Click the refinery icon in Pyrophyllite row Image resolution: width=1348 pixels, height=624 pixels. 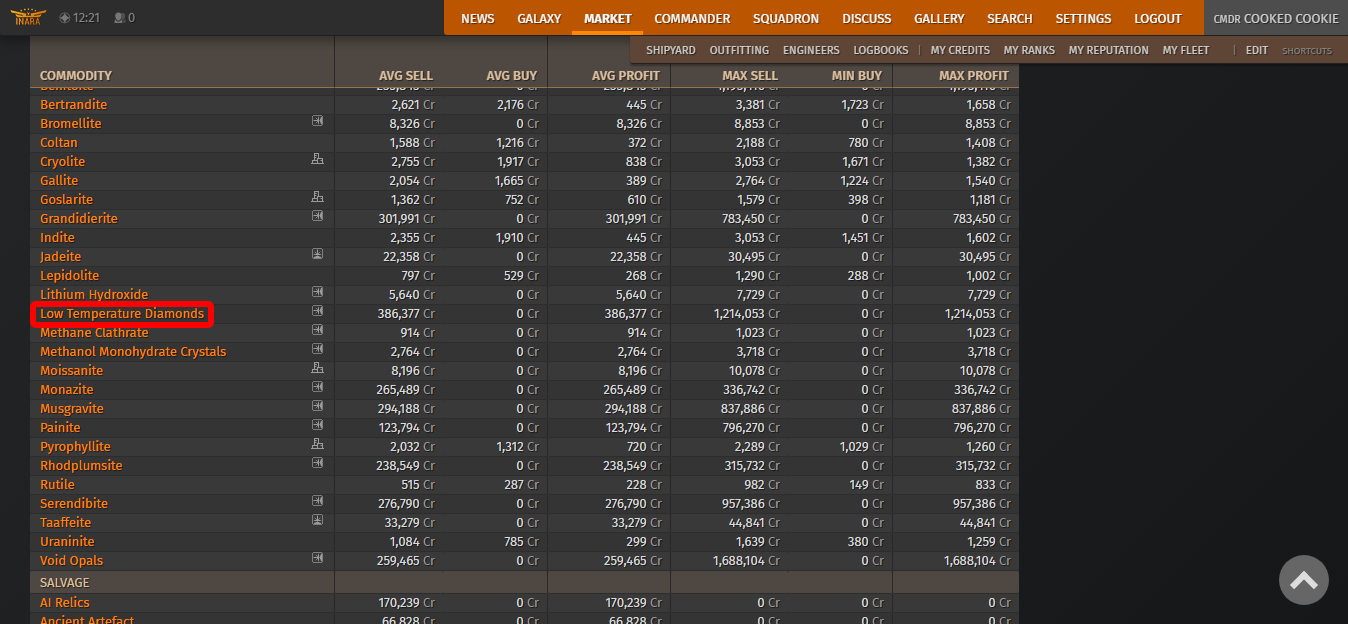[318, 445]
